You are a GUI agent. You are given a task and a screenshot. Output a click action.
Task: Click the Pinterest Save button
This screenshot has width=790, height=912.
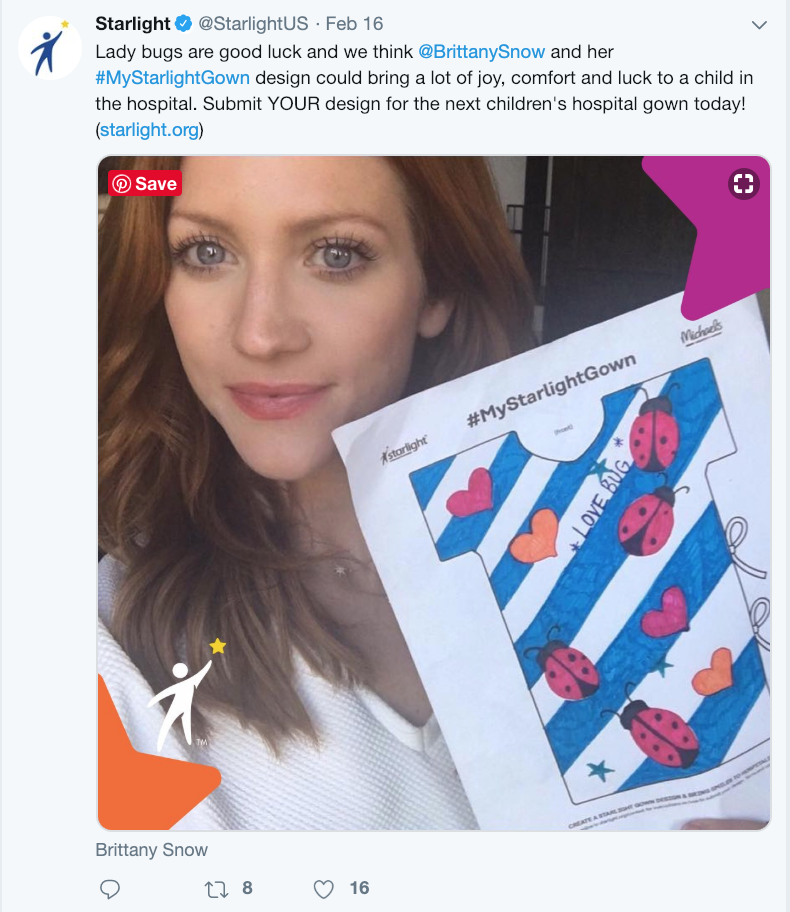coord(145,184)
